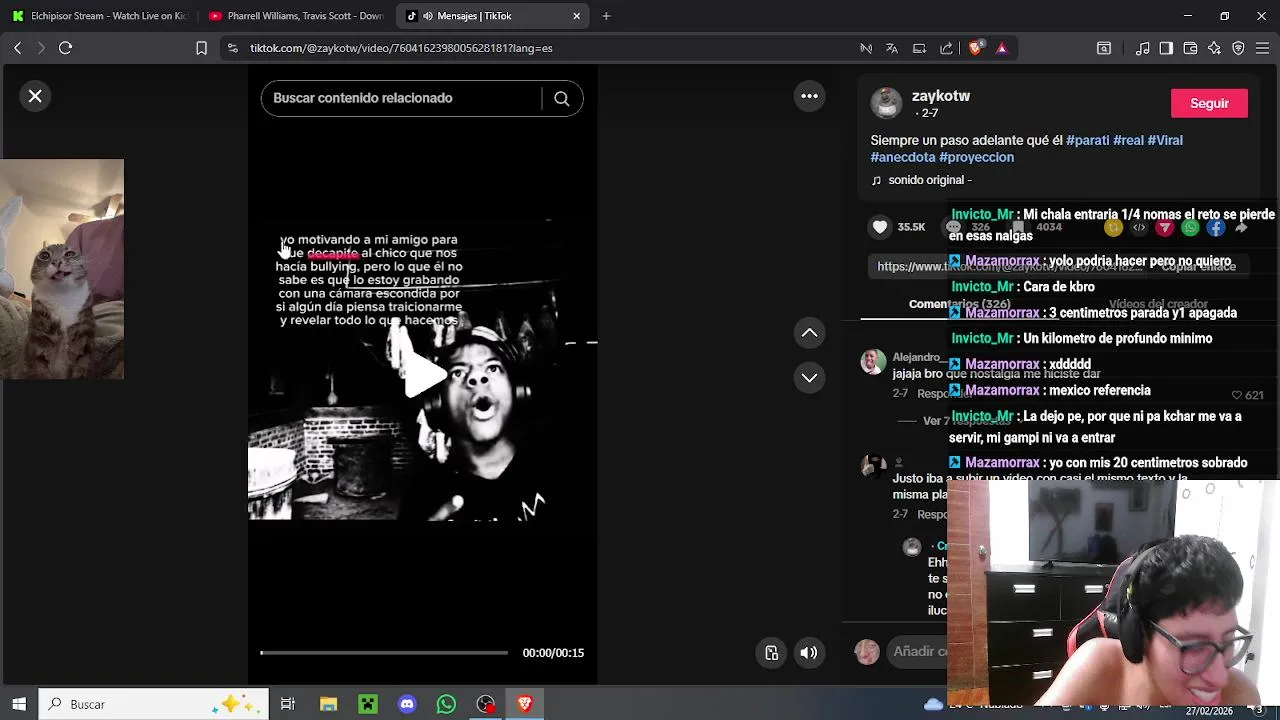Open the Brave Wallet icon
Image resolution: width=1280 pixels, height=720 pixels.
[x=1190, y=48]
